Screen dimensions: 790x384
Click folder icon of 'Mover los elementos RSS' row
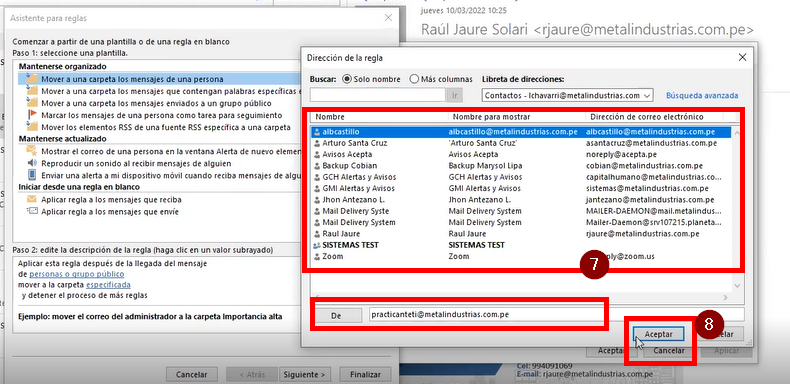[x=32, y=126]
